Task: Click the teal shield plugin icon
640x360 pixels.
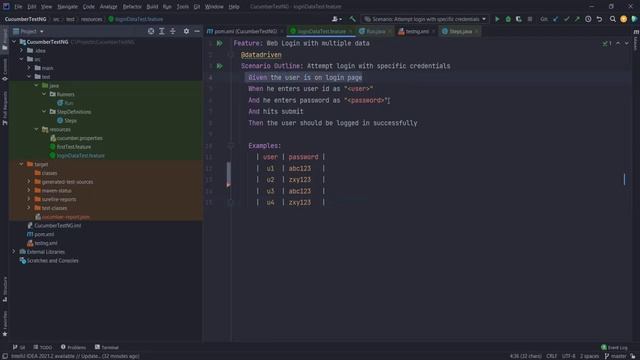Action: click(x=634, y=19)
